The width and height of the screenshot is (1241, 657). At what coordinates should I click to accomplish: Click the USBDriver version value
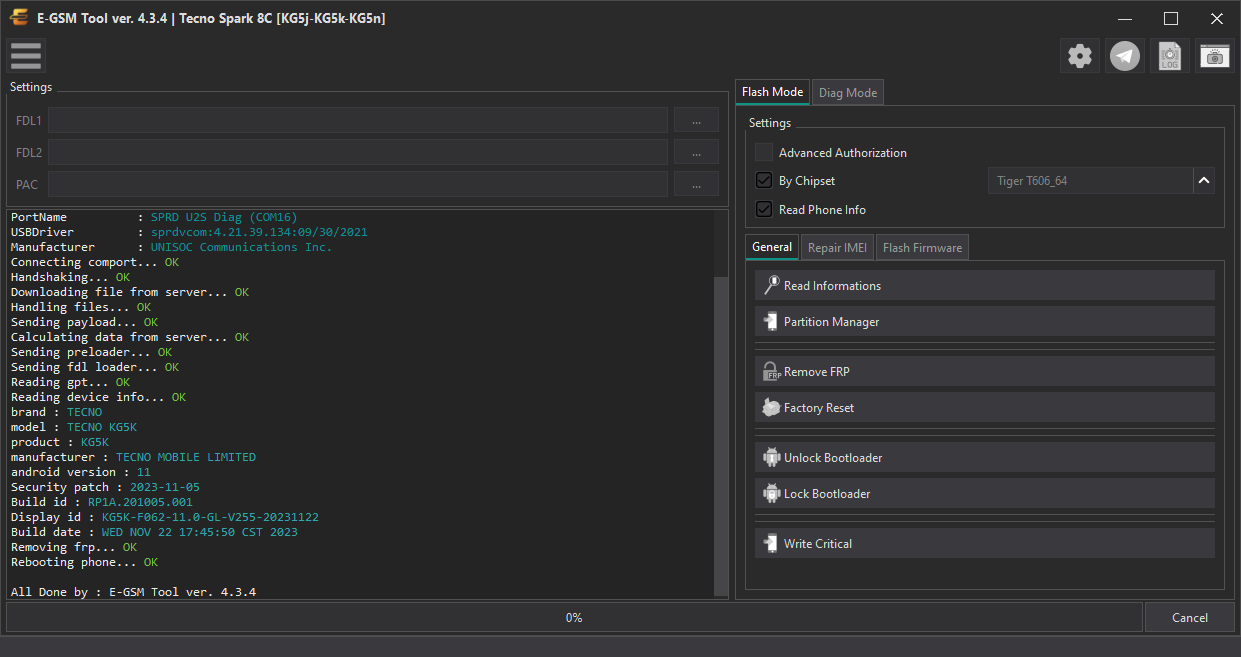[259, 232]
